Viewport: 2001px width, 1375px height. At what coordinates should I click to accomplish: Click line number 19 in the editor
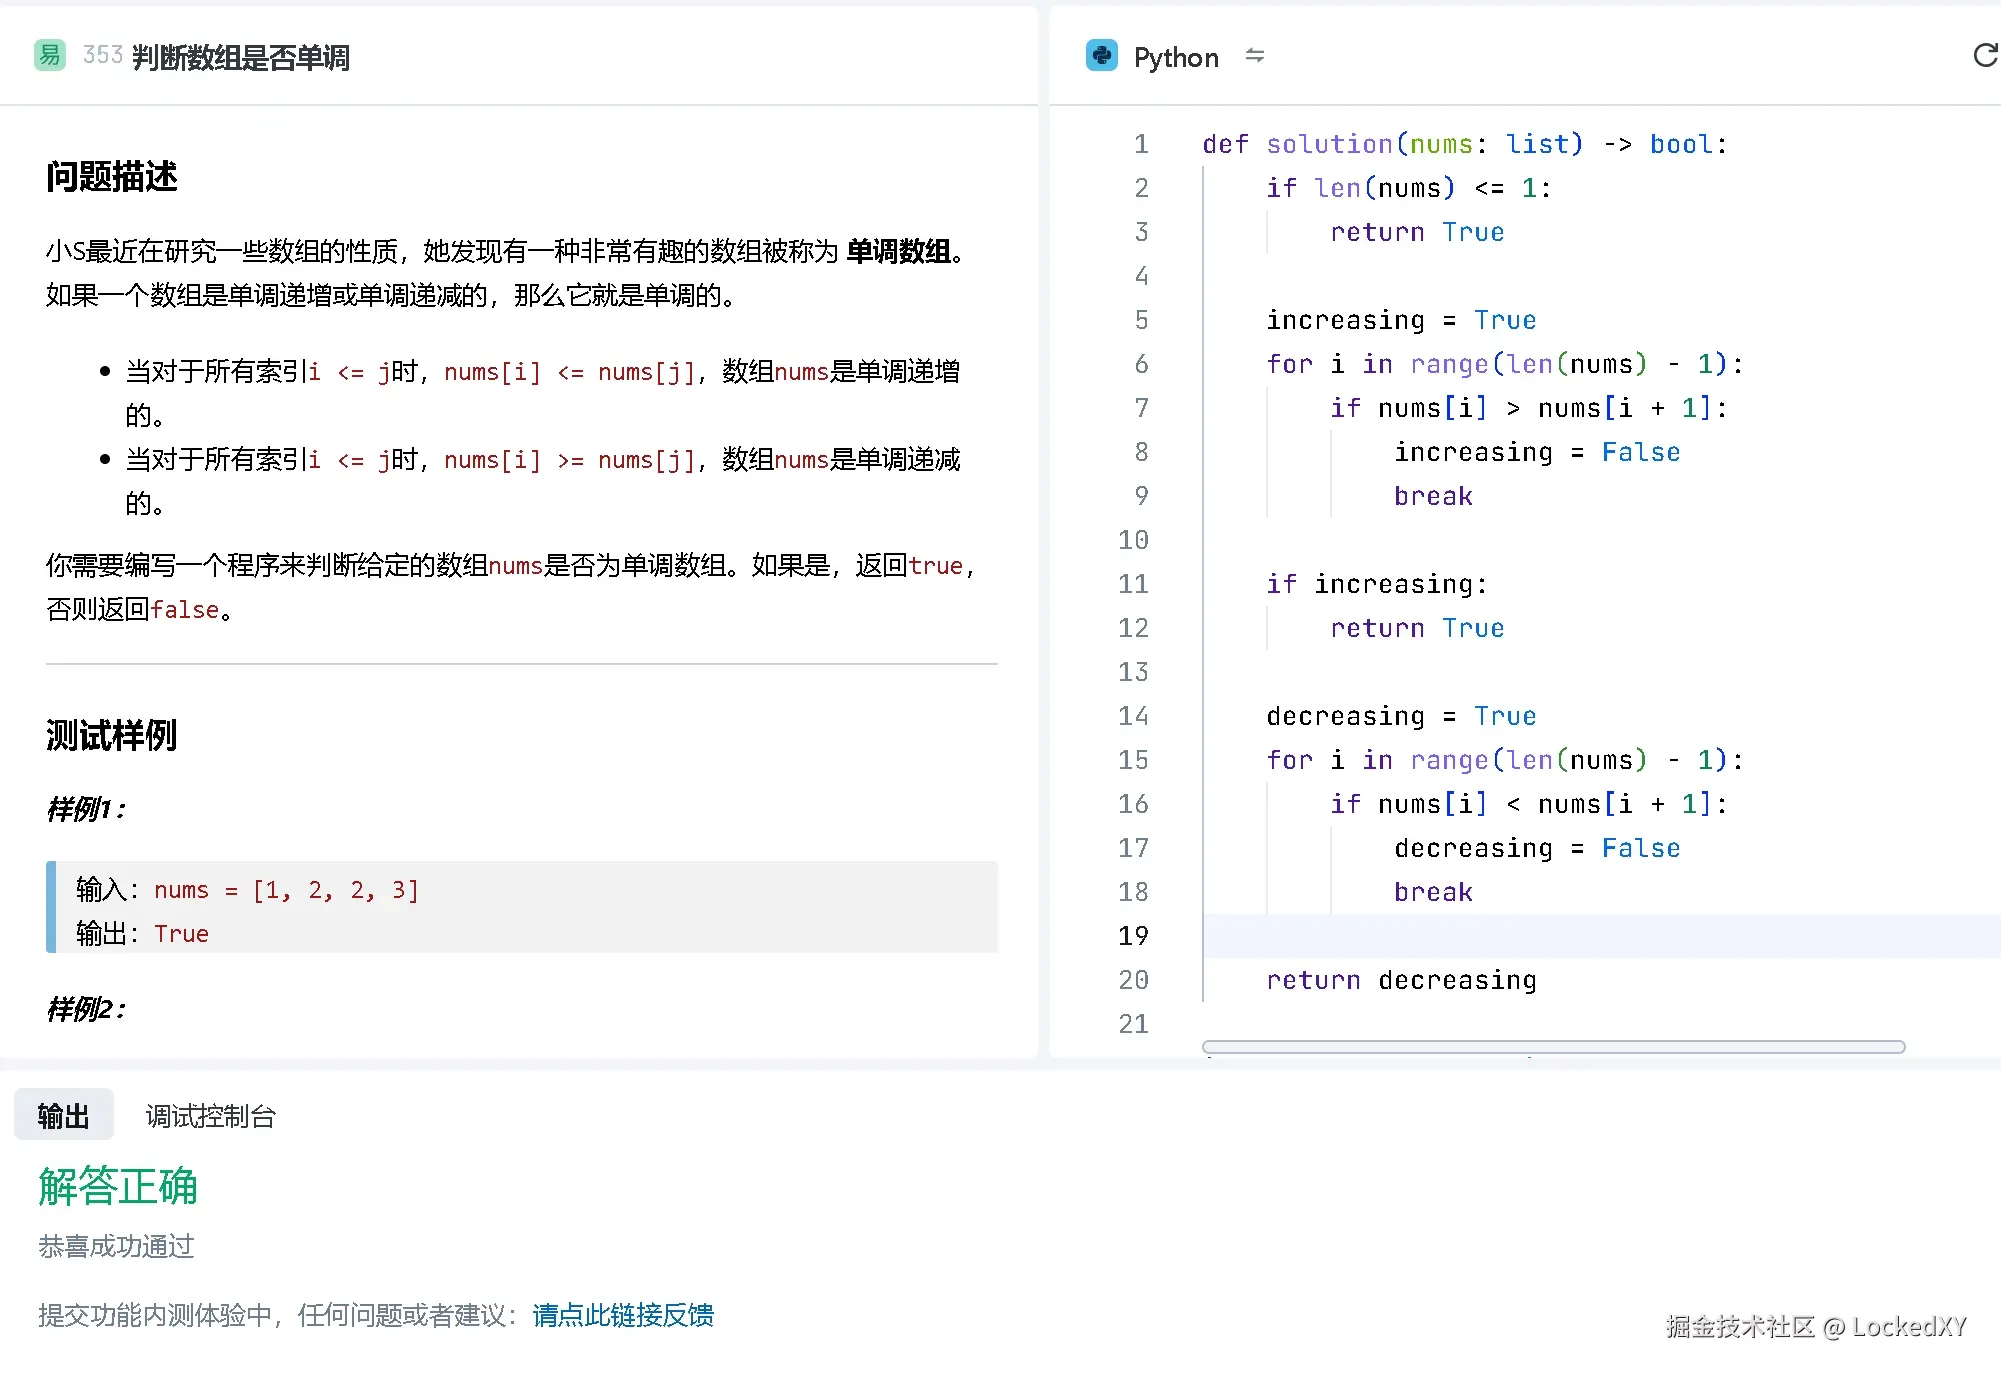tap(1133, 936)
